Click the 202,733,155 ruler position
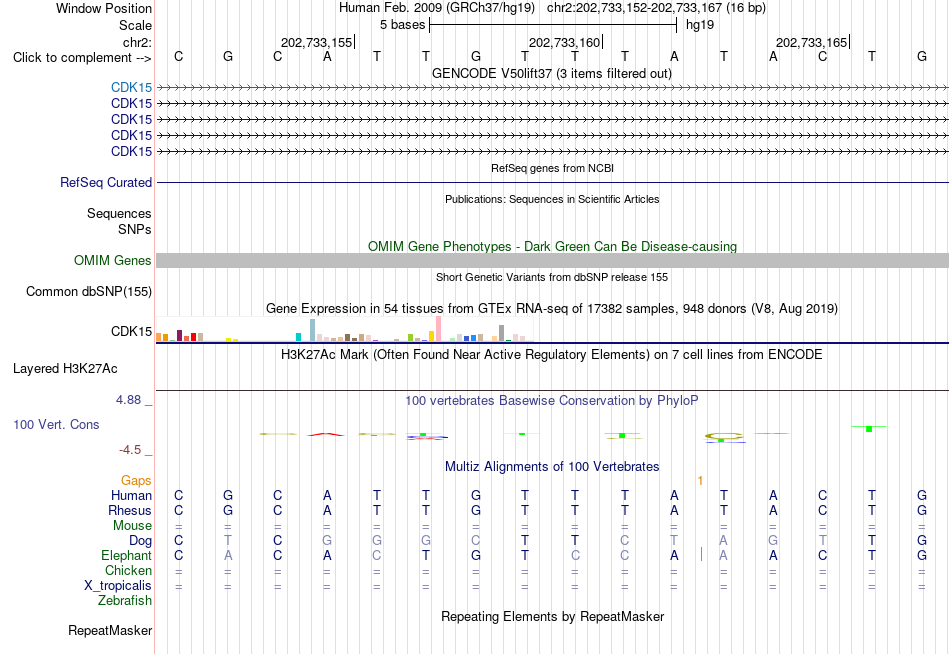Screen dimensions: 950x654 316,42
